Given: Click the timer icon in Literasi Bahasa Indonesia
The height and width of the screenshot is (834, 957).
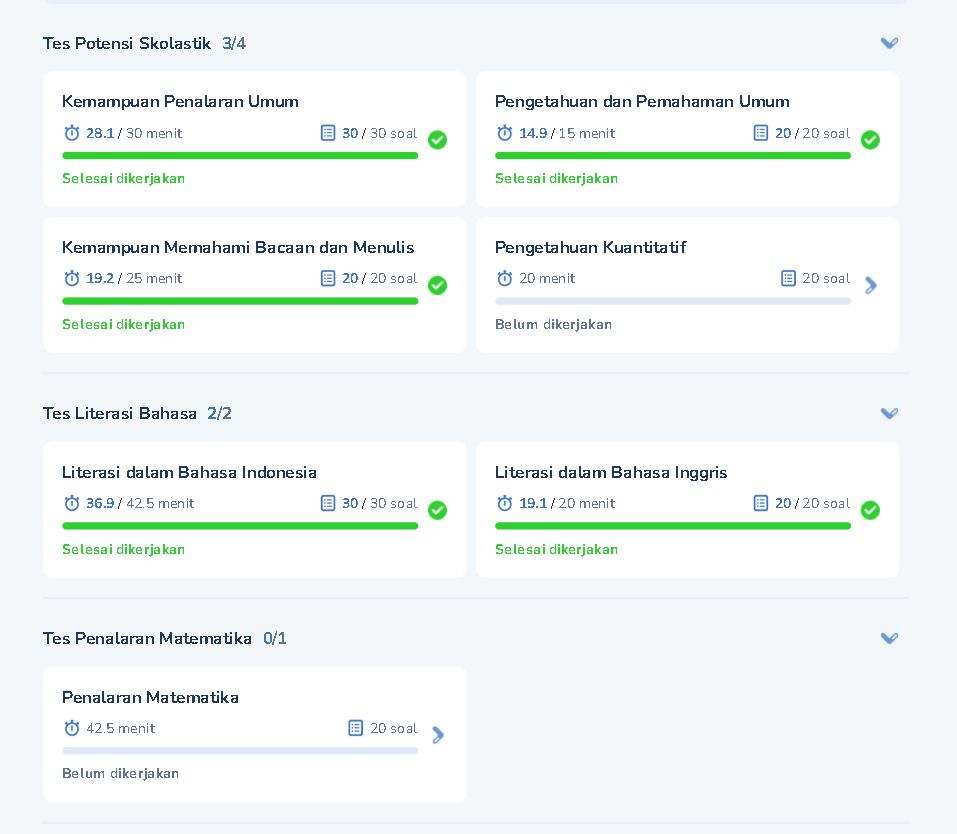Looking at the screenshot, I should tap(72, 503).
